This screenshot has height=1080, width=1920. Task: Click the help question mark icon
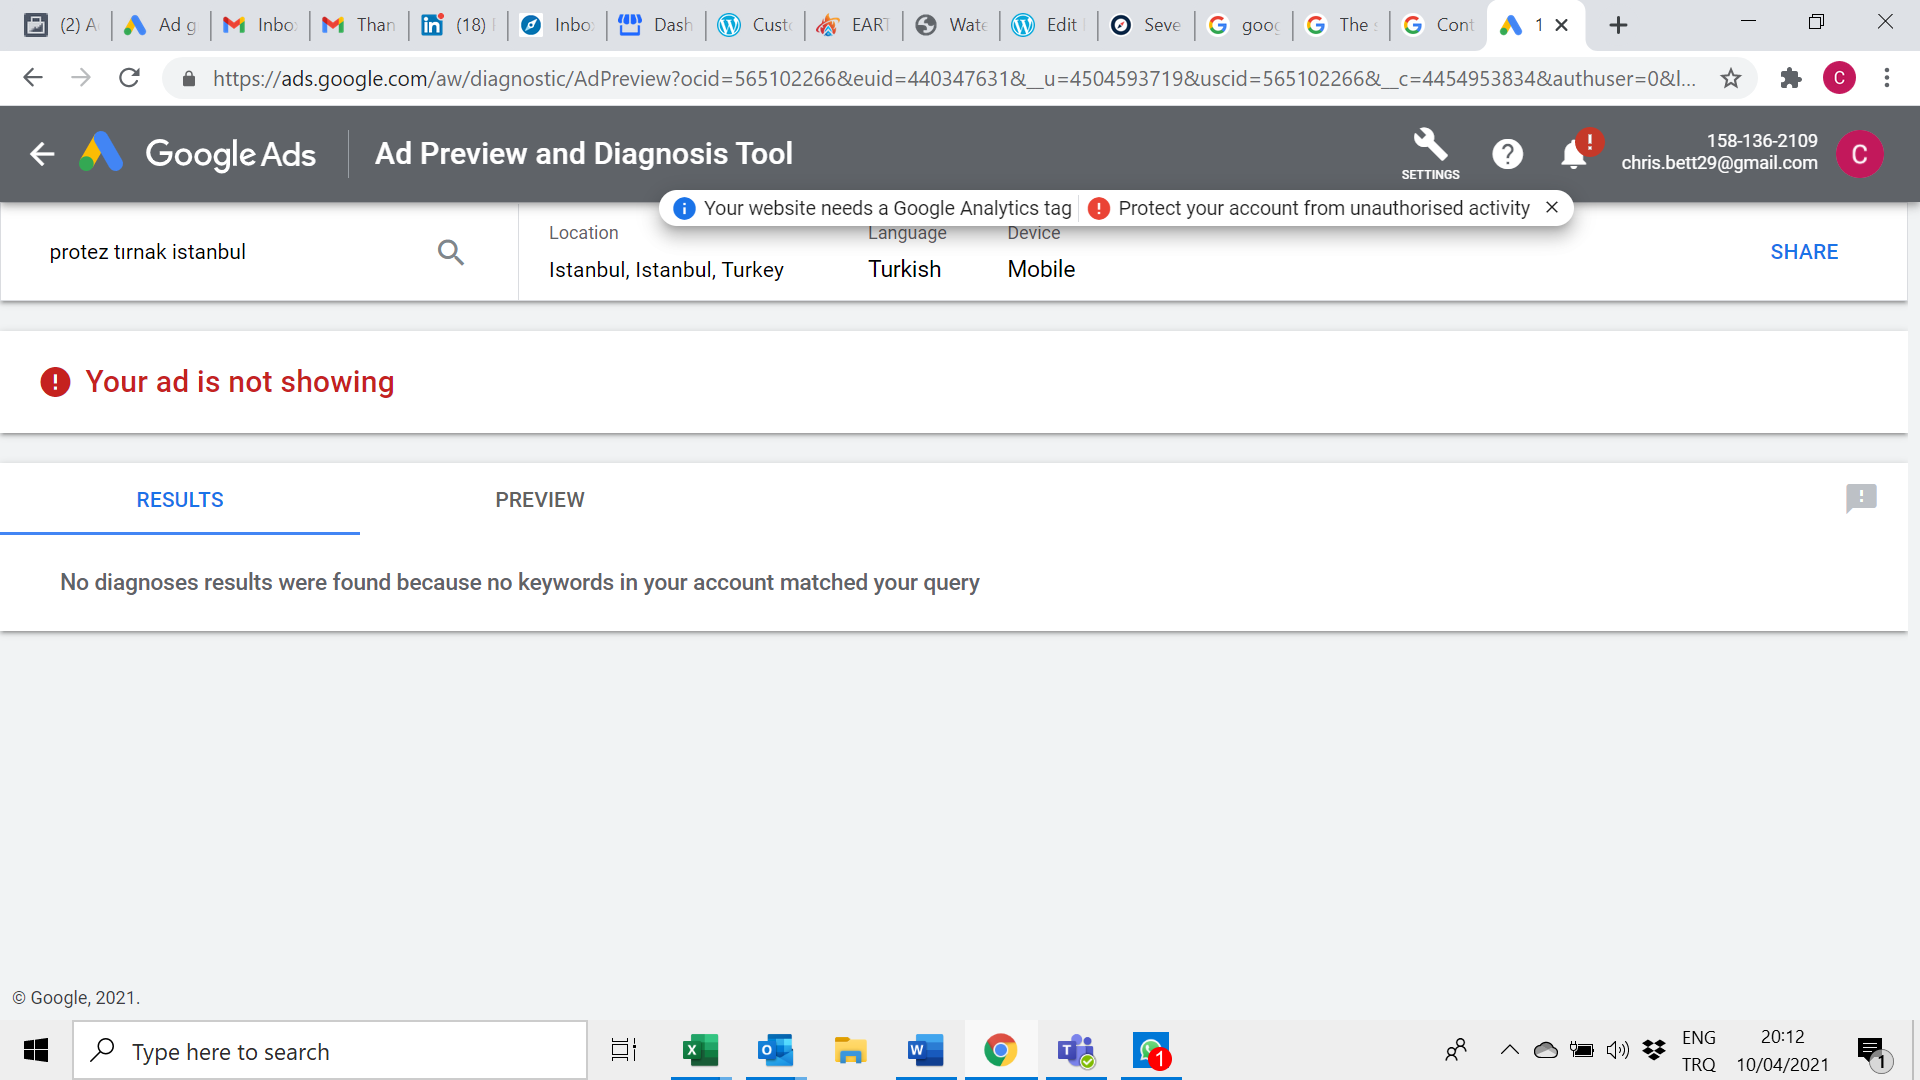click(1507, 154)
